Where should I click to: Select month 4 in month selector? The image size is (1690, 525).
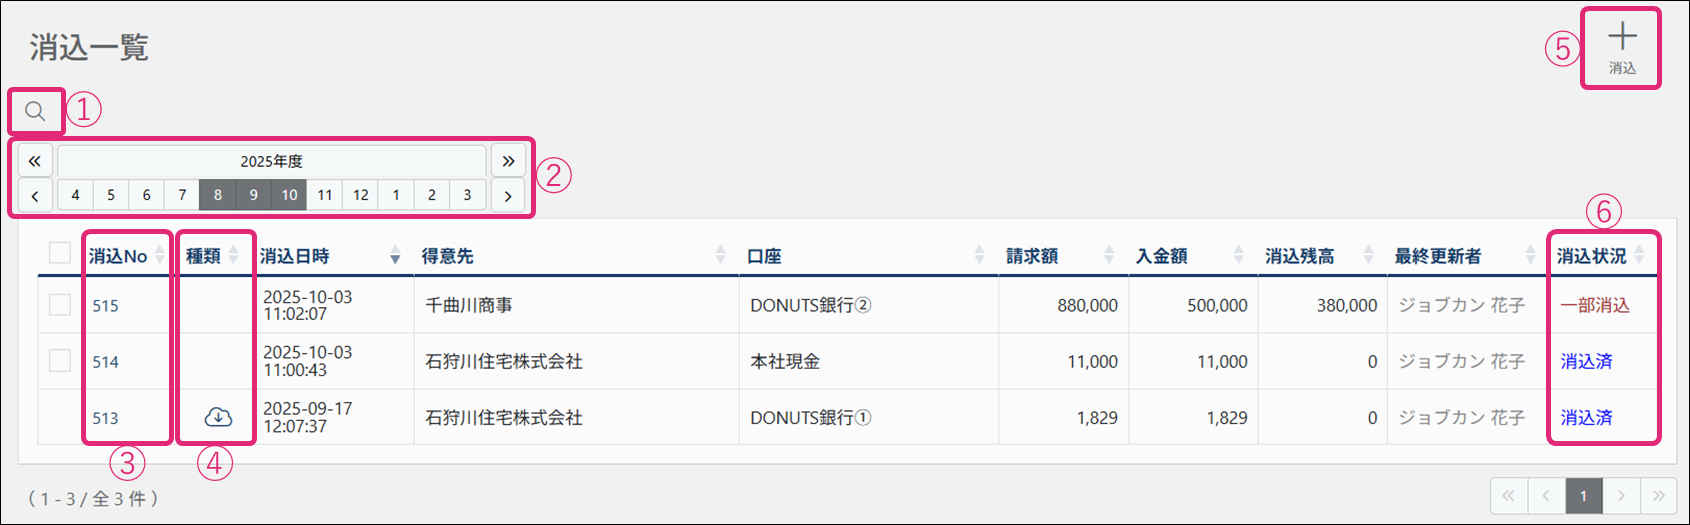pos(75,195)
